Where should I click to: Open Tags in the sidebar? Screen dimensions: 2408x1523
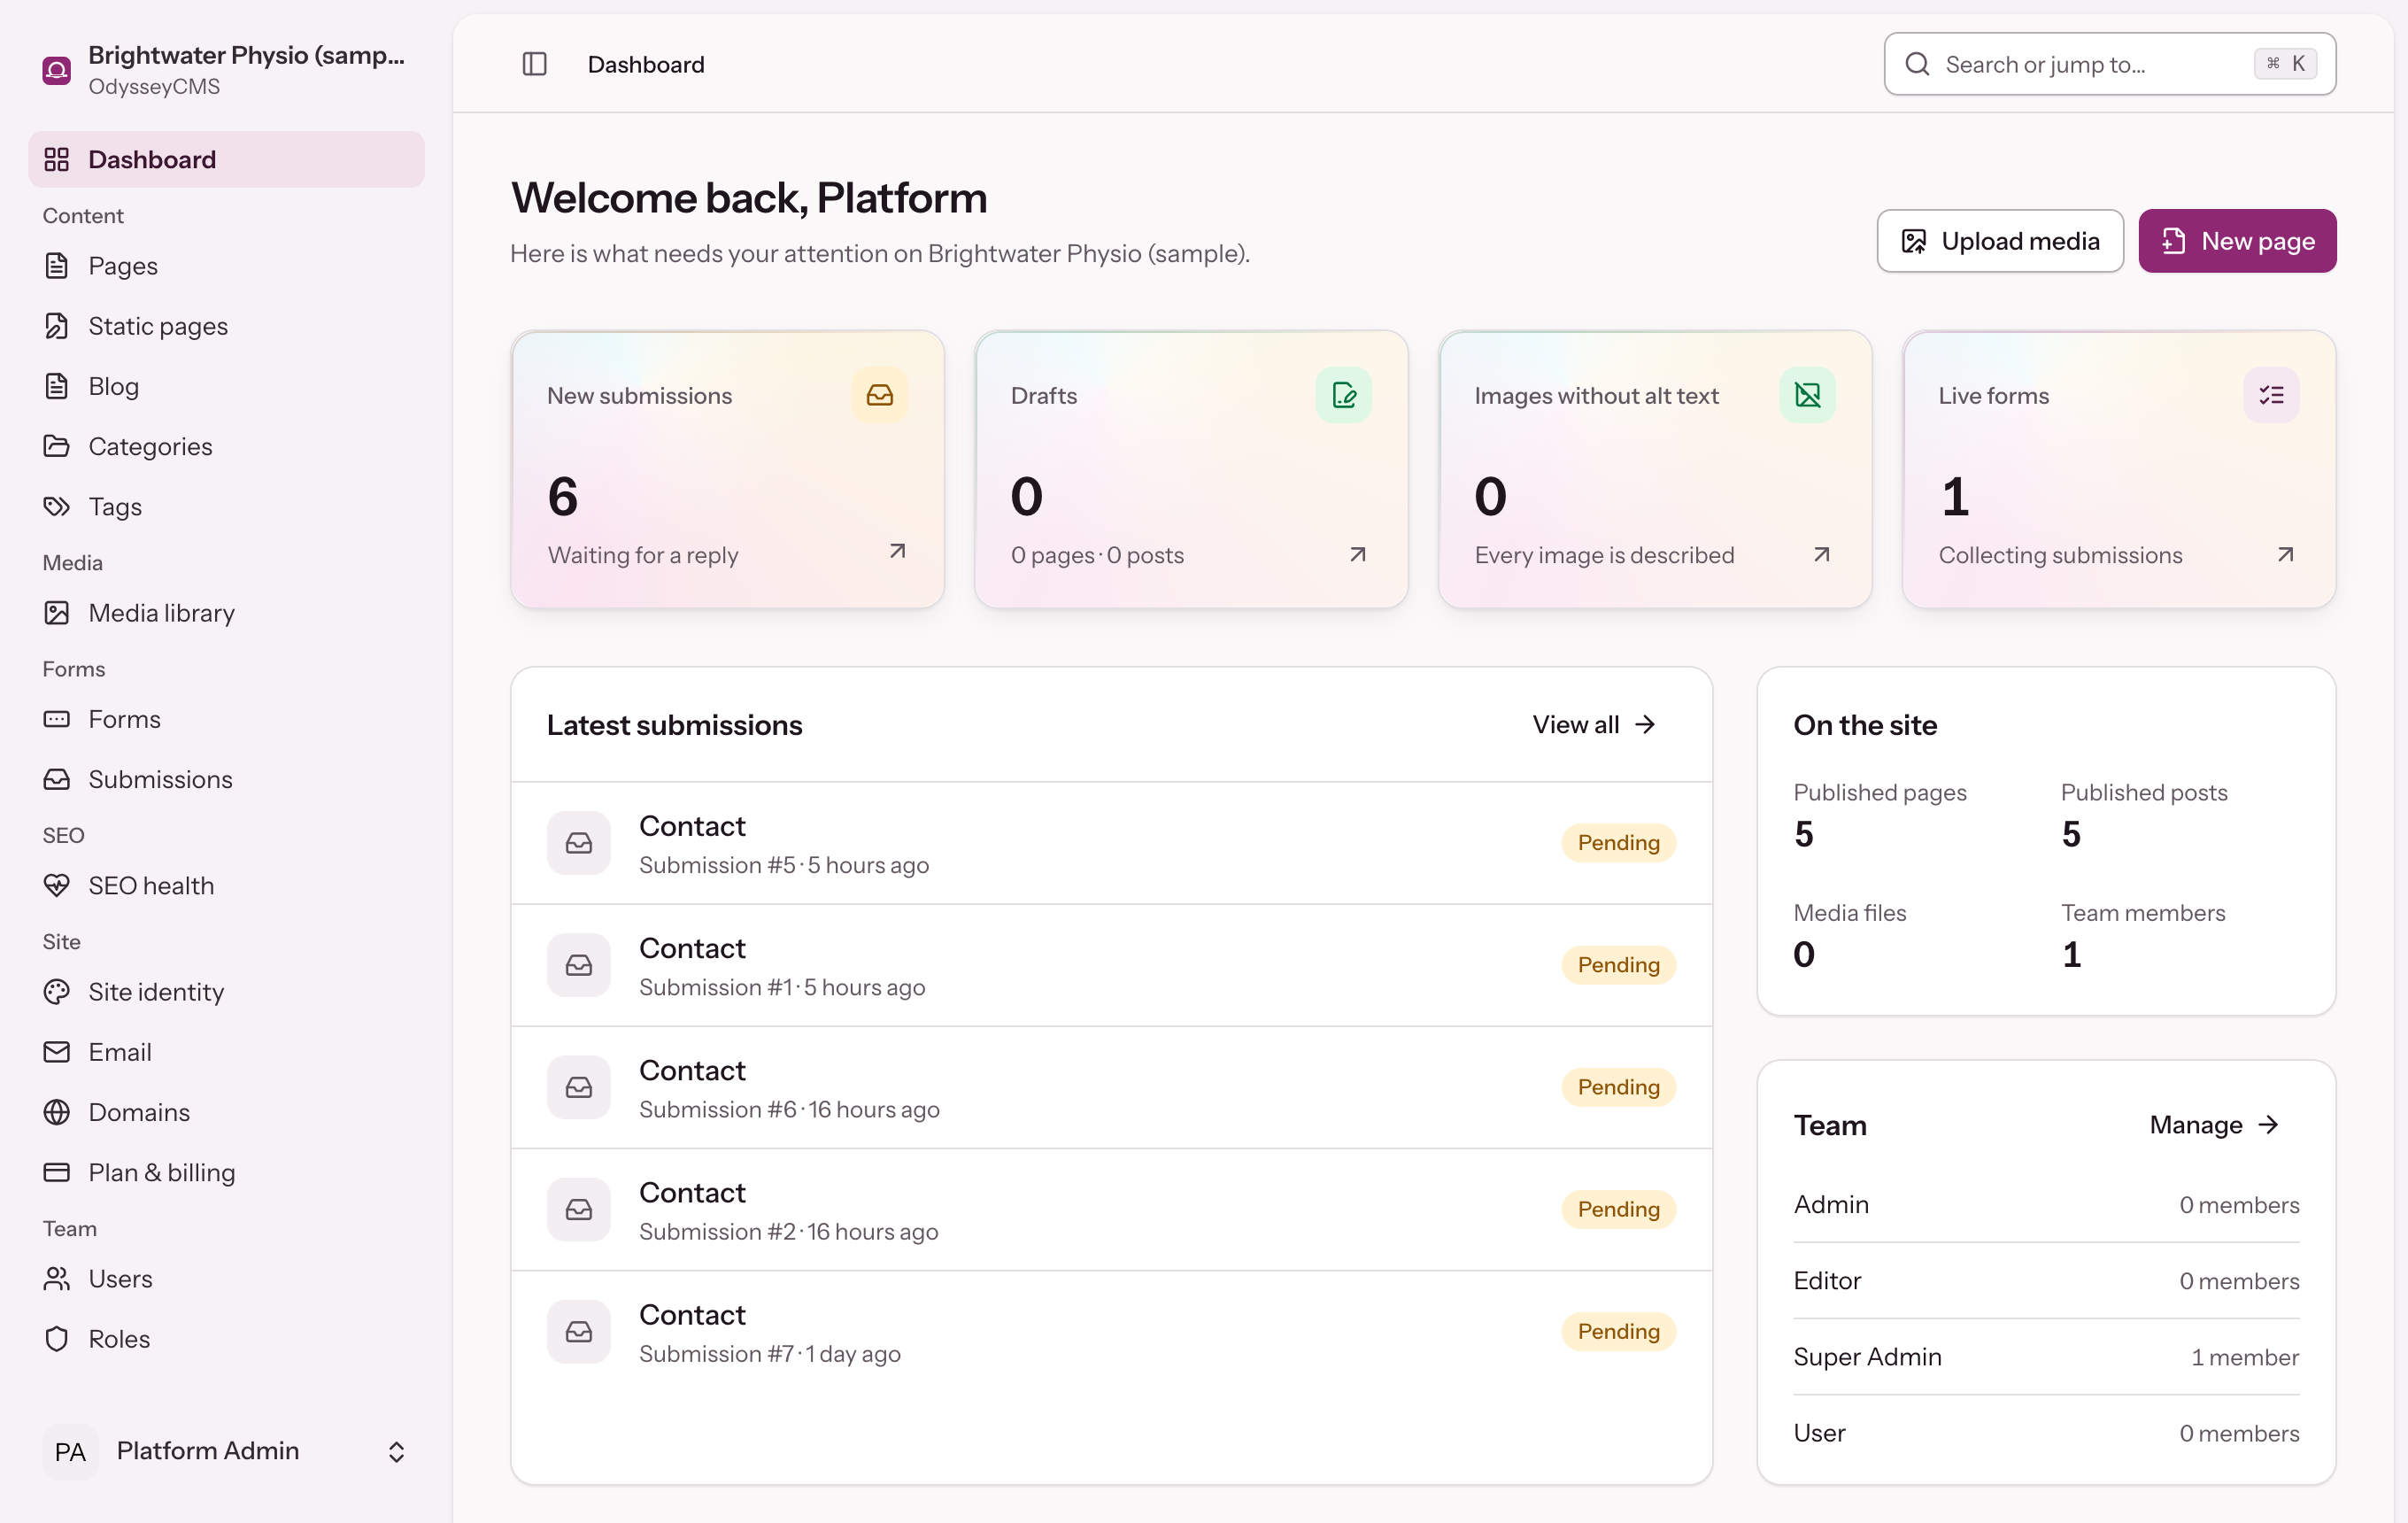pyautogui.click(x=226, y=506)
